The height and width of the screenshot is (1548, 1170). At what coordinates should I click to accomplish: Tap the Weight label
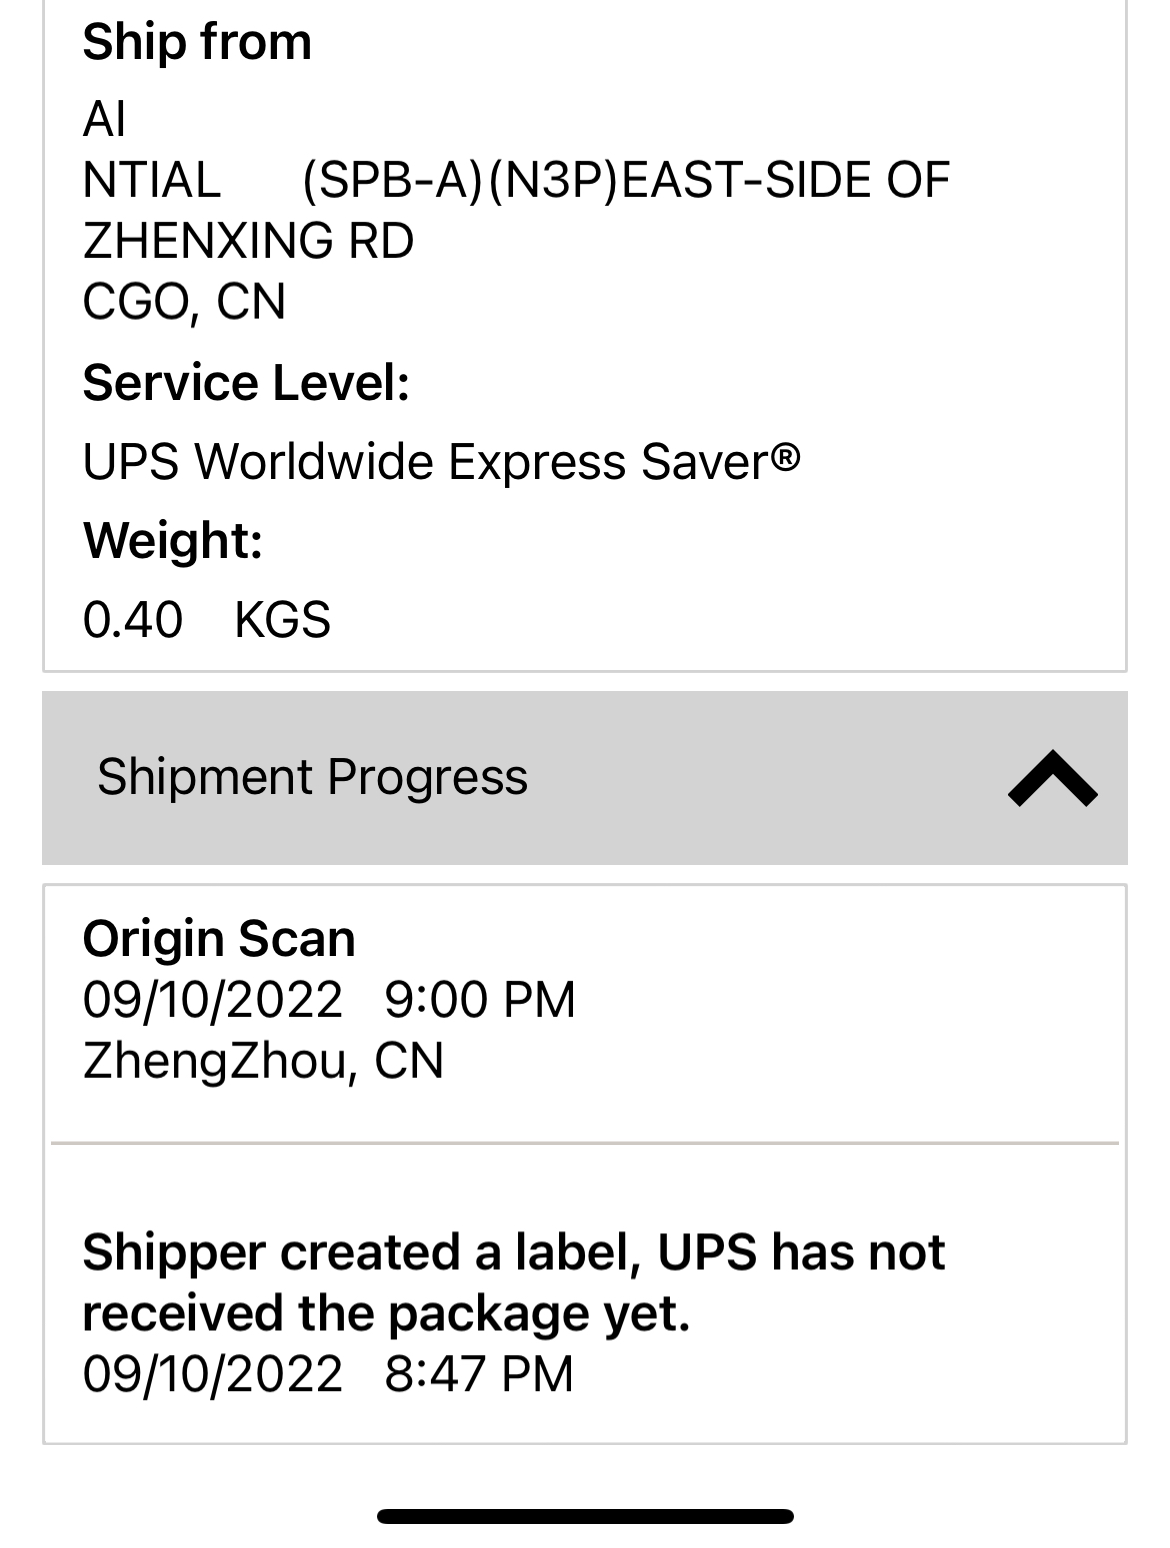coord(172,540)
